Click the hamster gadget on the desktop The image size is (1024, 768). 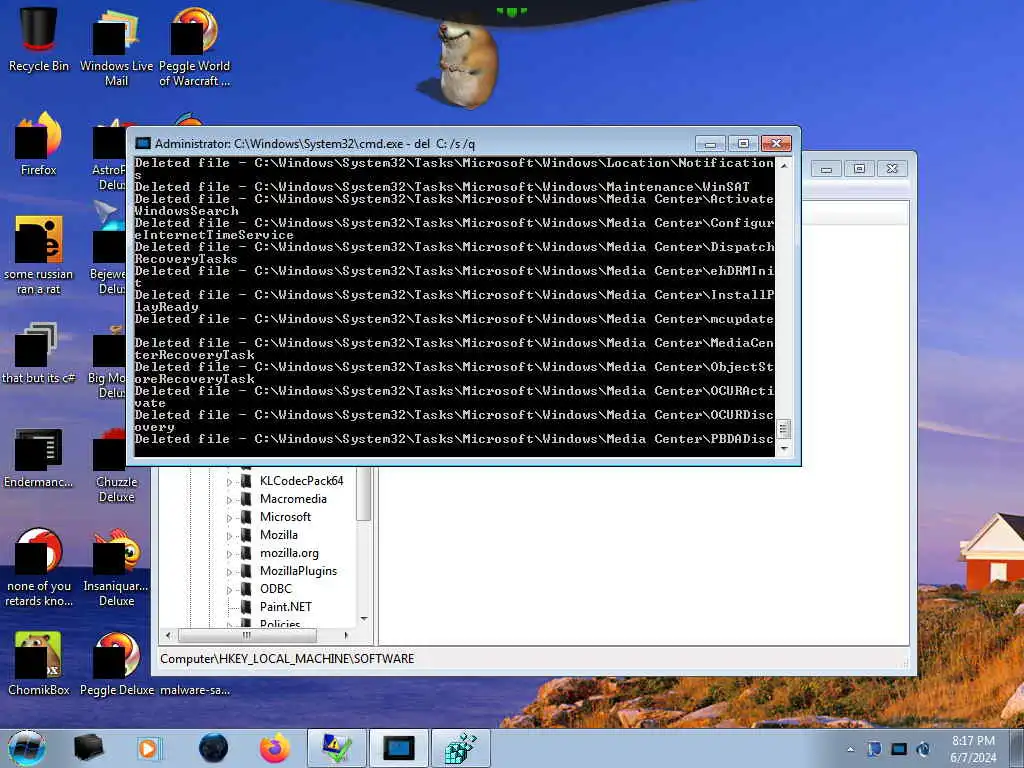466,62
